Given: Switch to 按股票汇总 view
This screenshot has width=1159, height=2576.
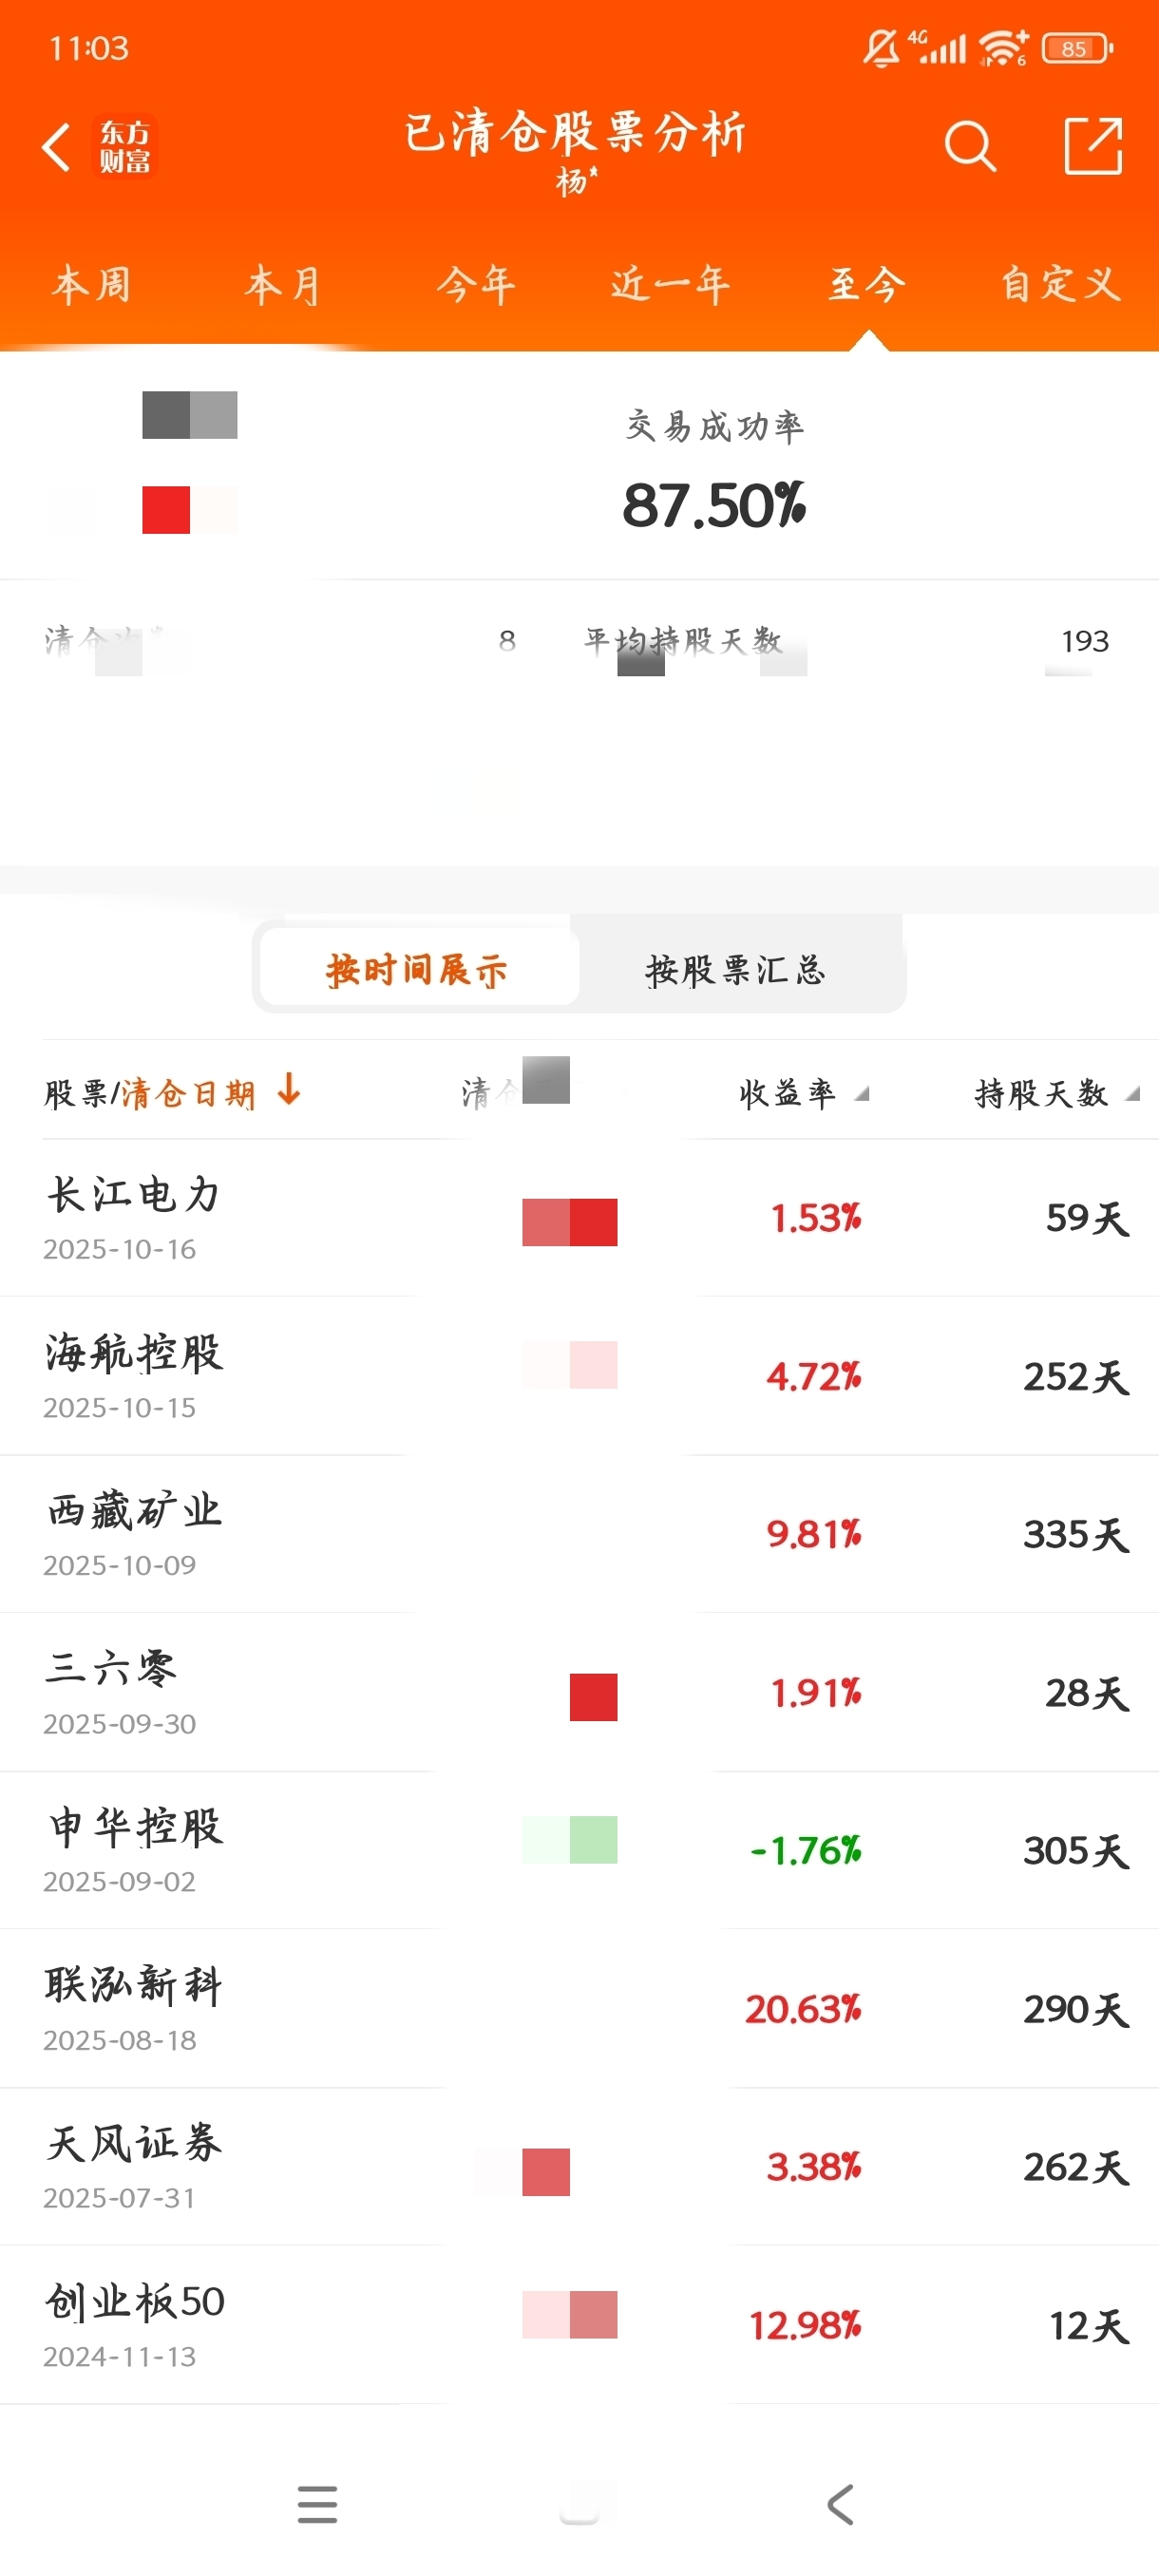Looking at the screenshot, I should [x=736, y=969].
